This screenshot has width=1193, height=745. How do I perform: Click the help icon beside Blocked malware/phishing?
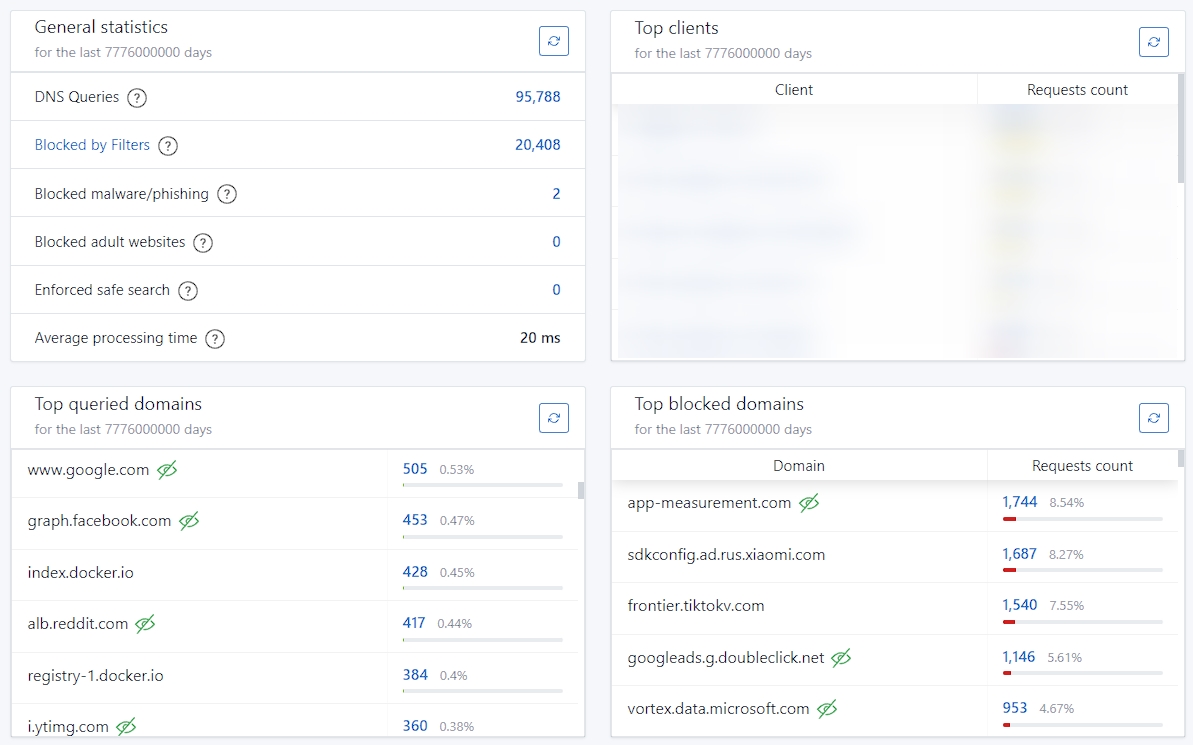coord(226,194)
